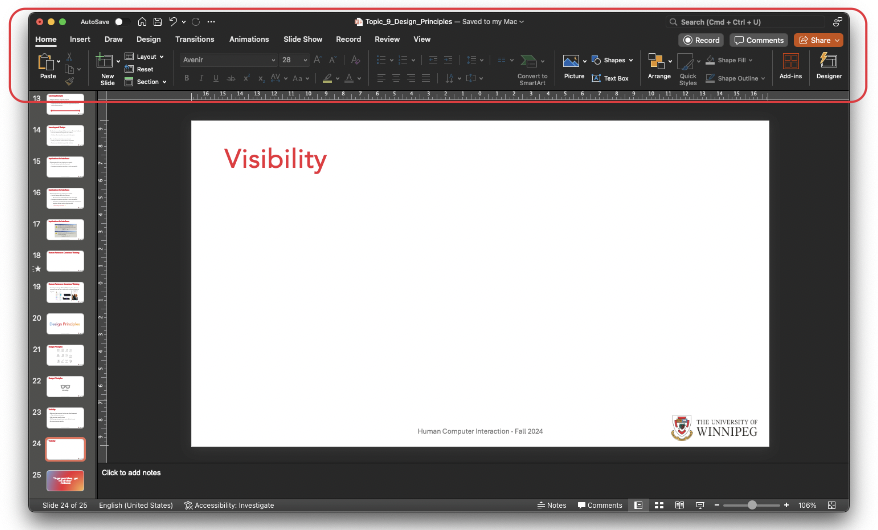Click the Arrange icon
878x530 pixels.
656,62
